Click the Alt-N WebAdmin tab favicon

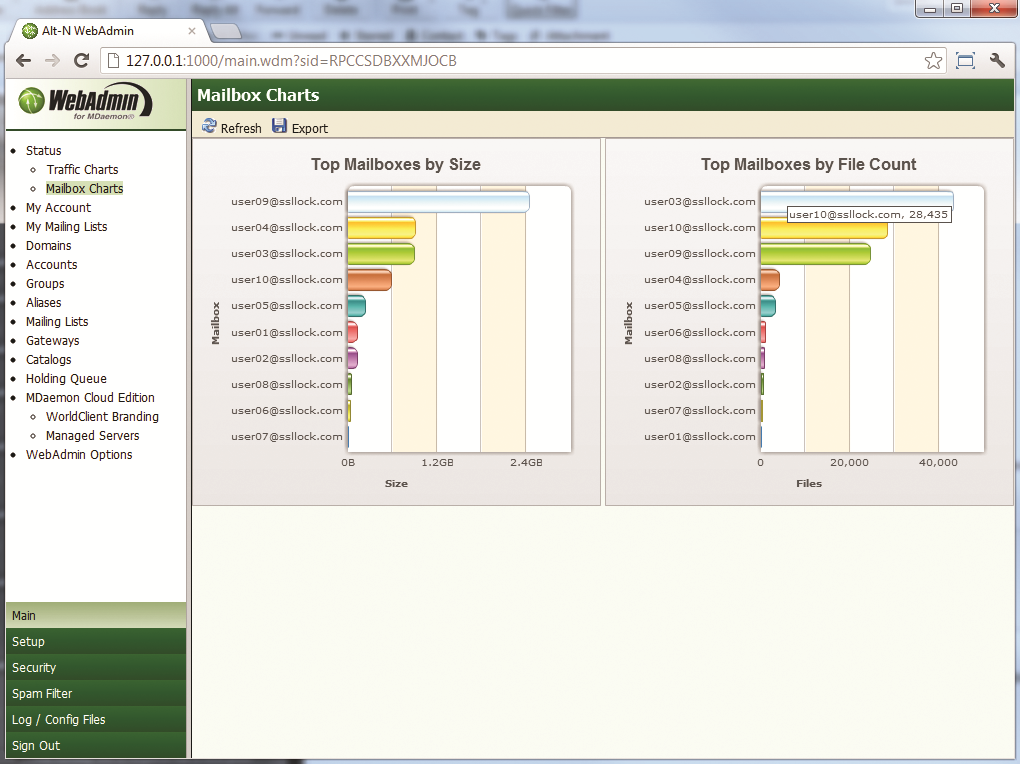click(30, 31)
